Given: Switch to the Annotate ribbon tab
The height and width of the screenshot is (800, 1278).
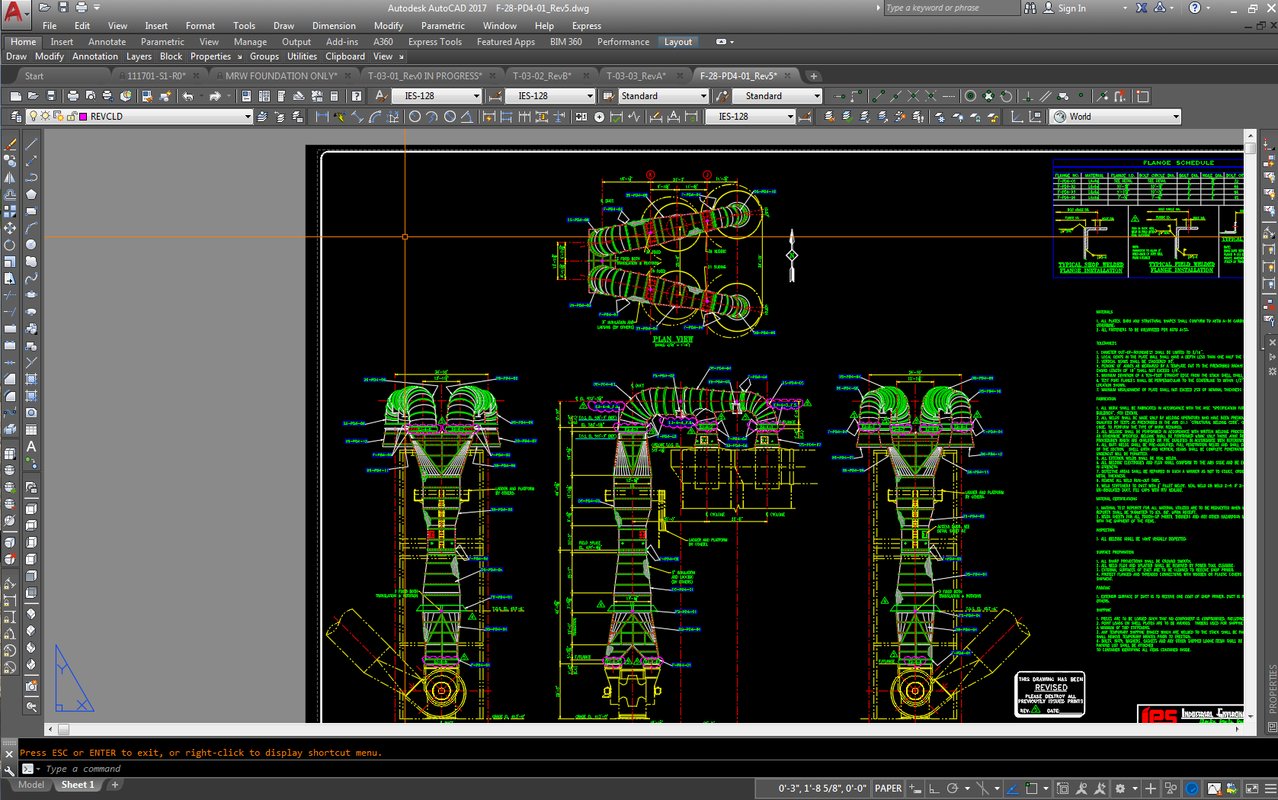Looking at the screenshot, I should tap(107, 42).
